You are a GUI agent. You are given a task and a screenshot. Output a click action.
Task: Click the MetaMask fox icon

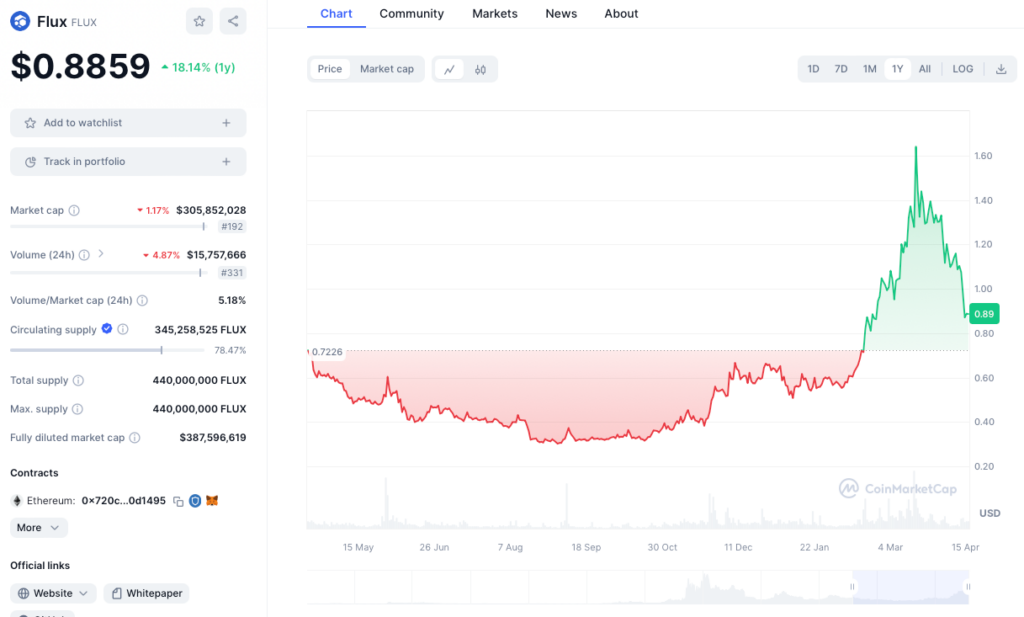(212, 501)
